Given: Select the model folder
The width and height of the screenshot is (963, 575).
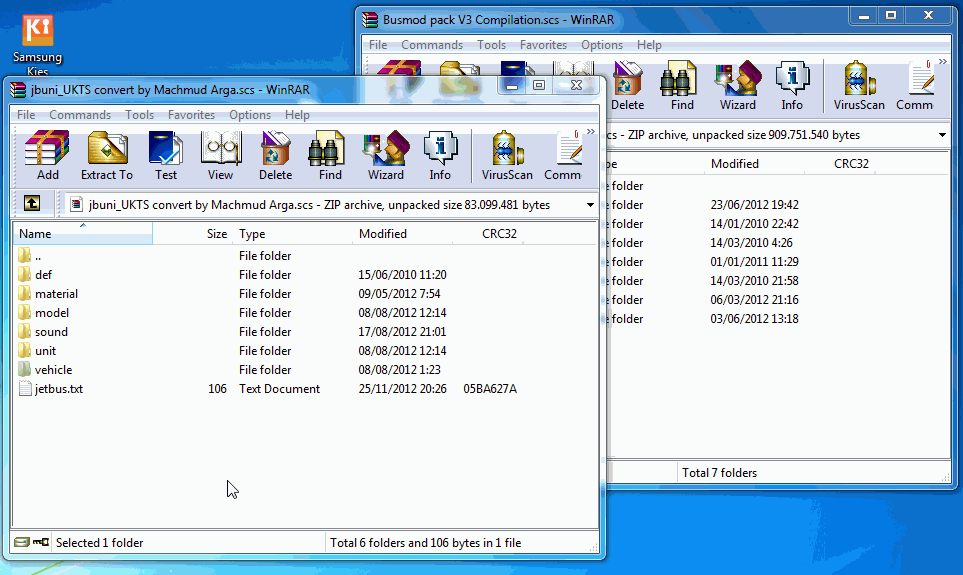Looking at the screenshot, I should click(52, 313).
